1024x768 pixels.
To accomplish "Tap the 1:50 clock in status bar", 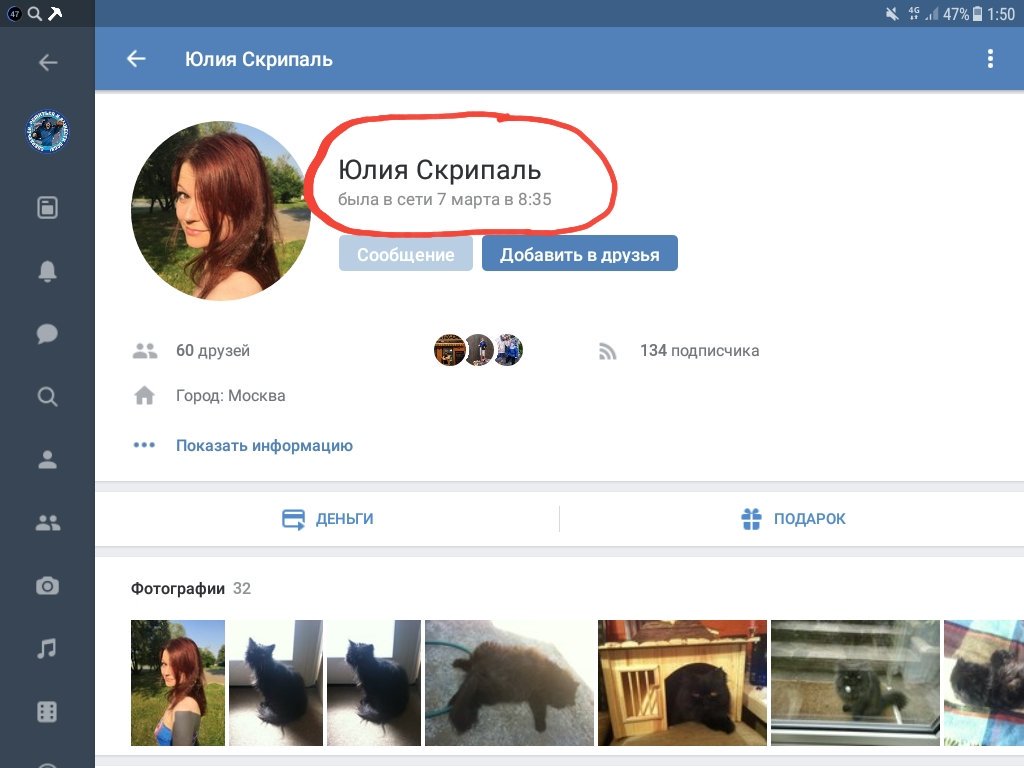I will tap(1000, 14).
